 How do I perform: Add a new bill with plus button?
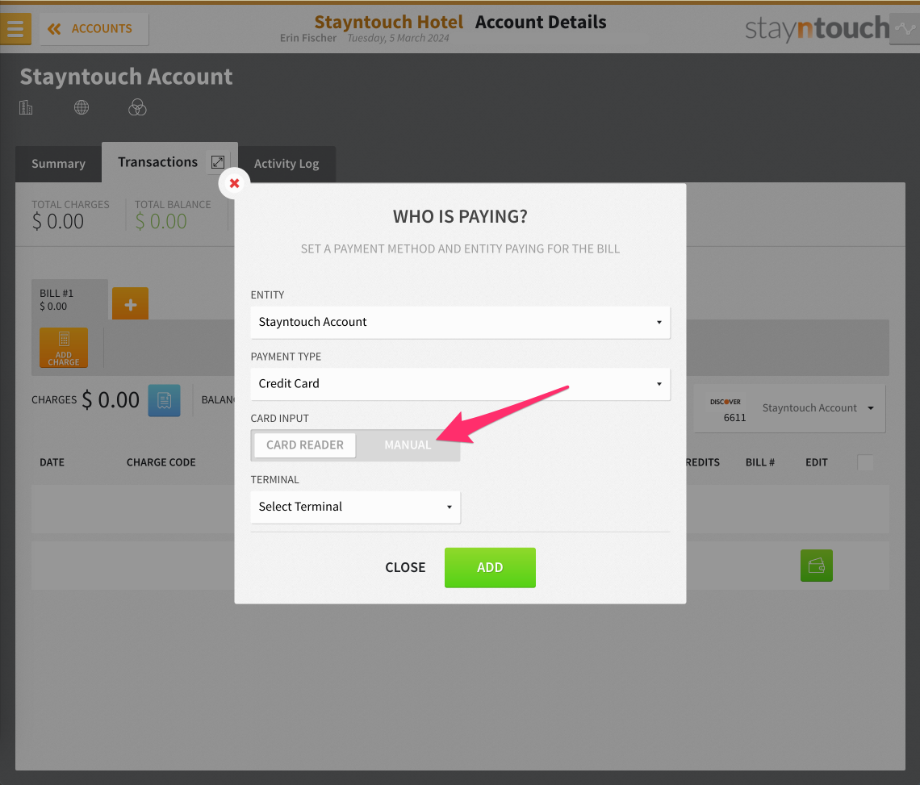(130, 303)
